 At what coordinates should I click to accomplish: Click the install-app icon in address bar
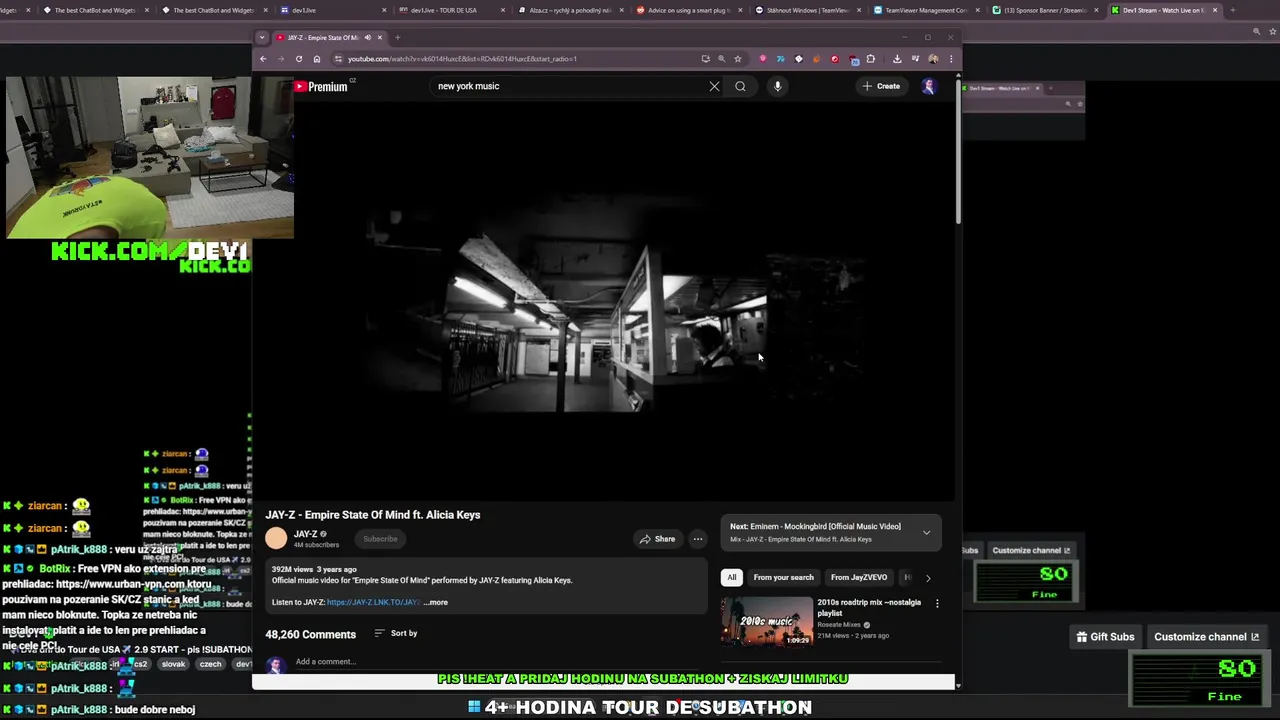pos(705,59)
